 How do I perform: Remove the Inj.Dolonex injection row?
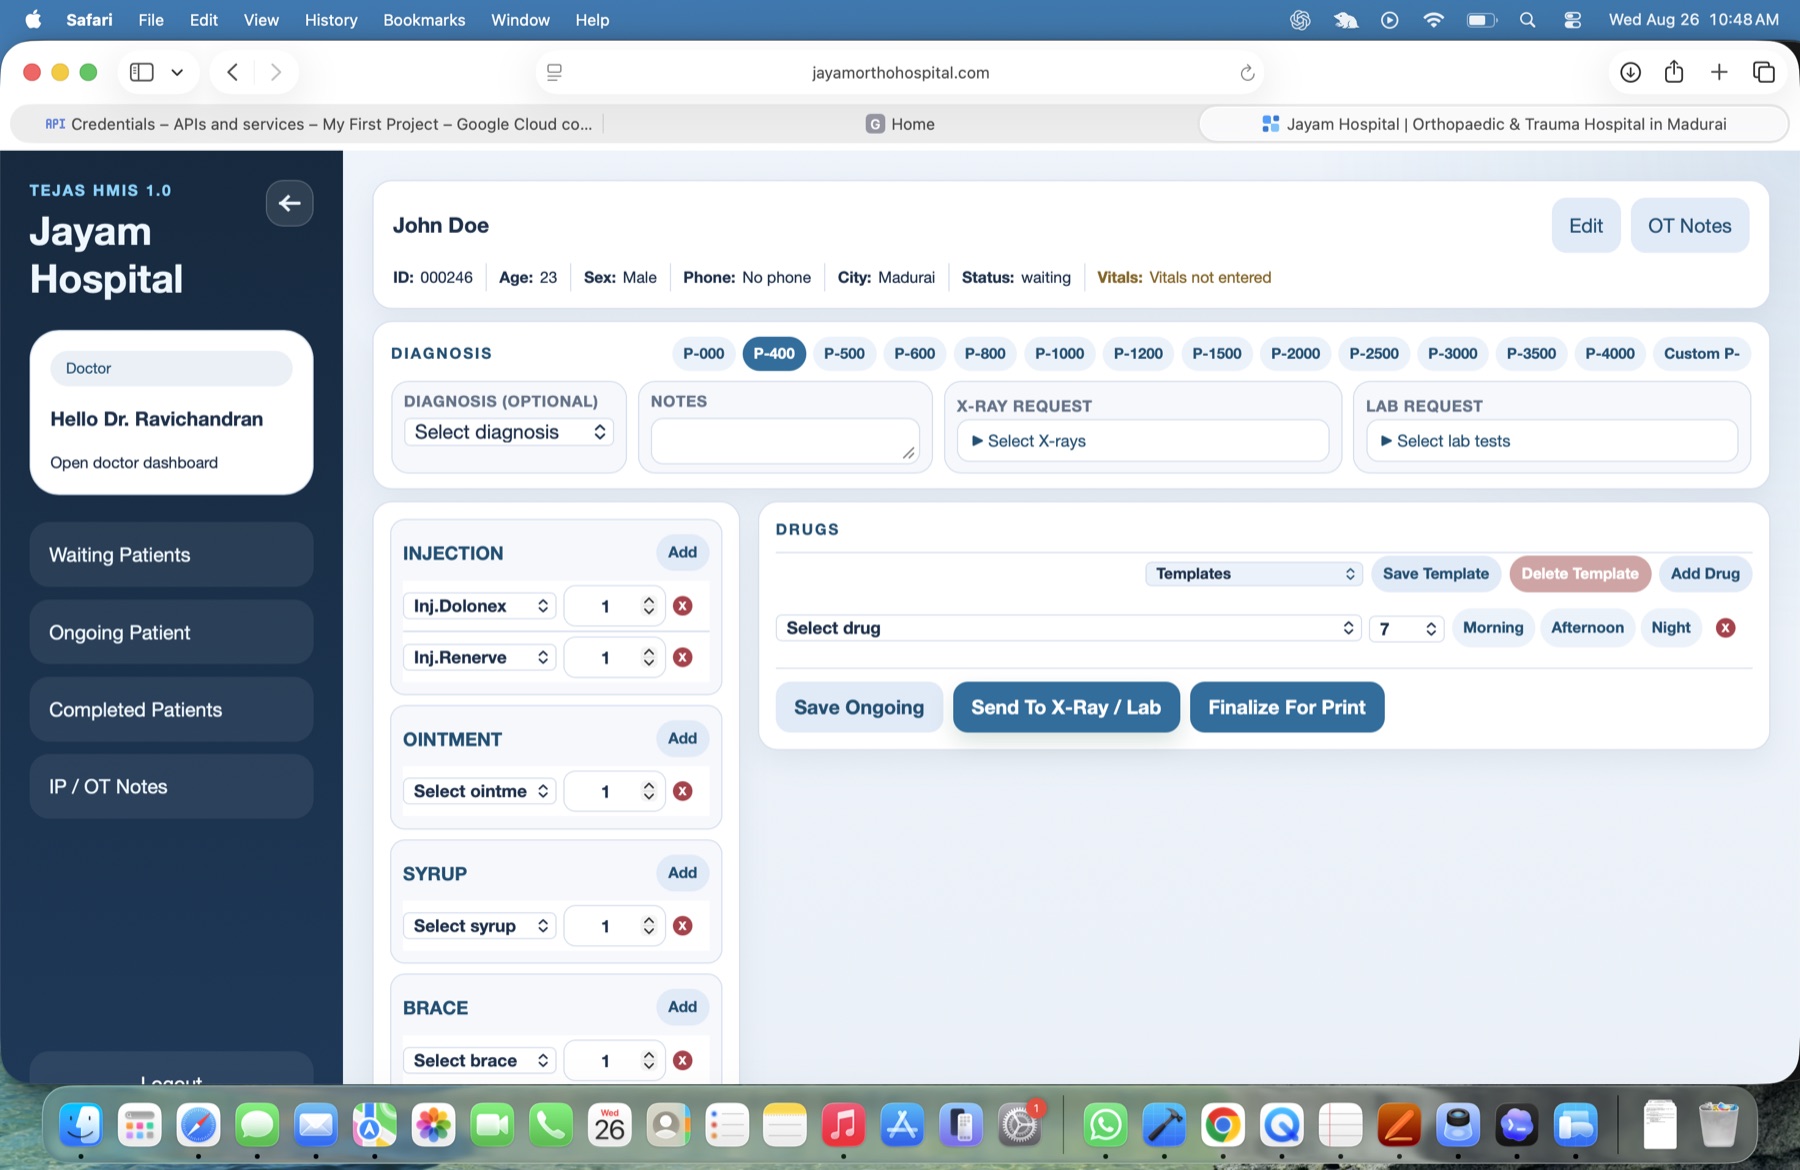point(683,606)
